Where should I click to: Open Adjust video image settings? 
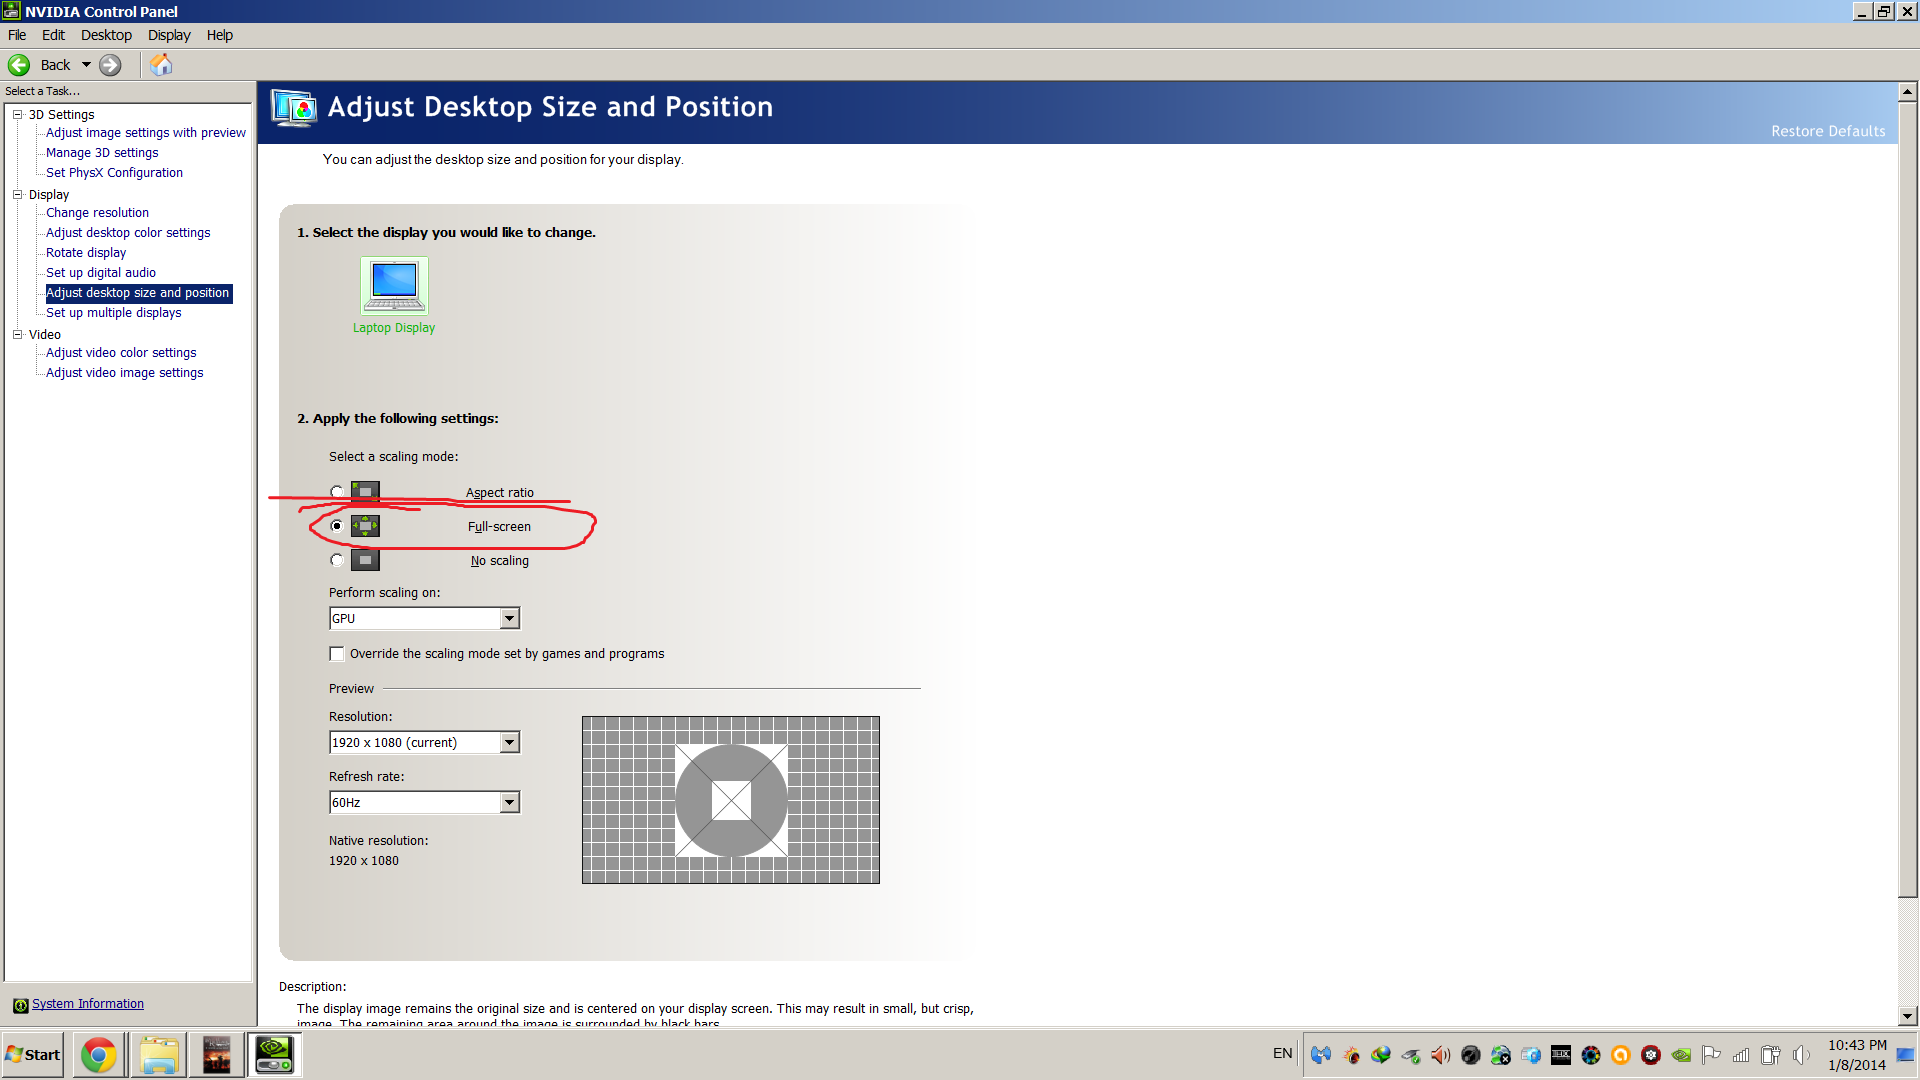tap(125, 373)
